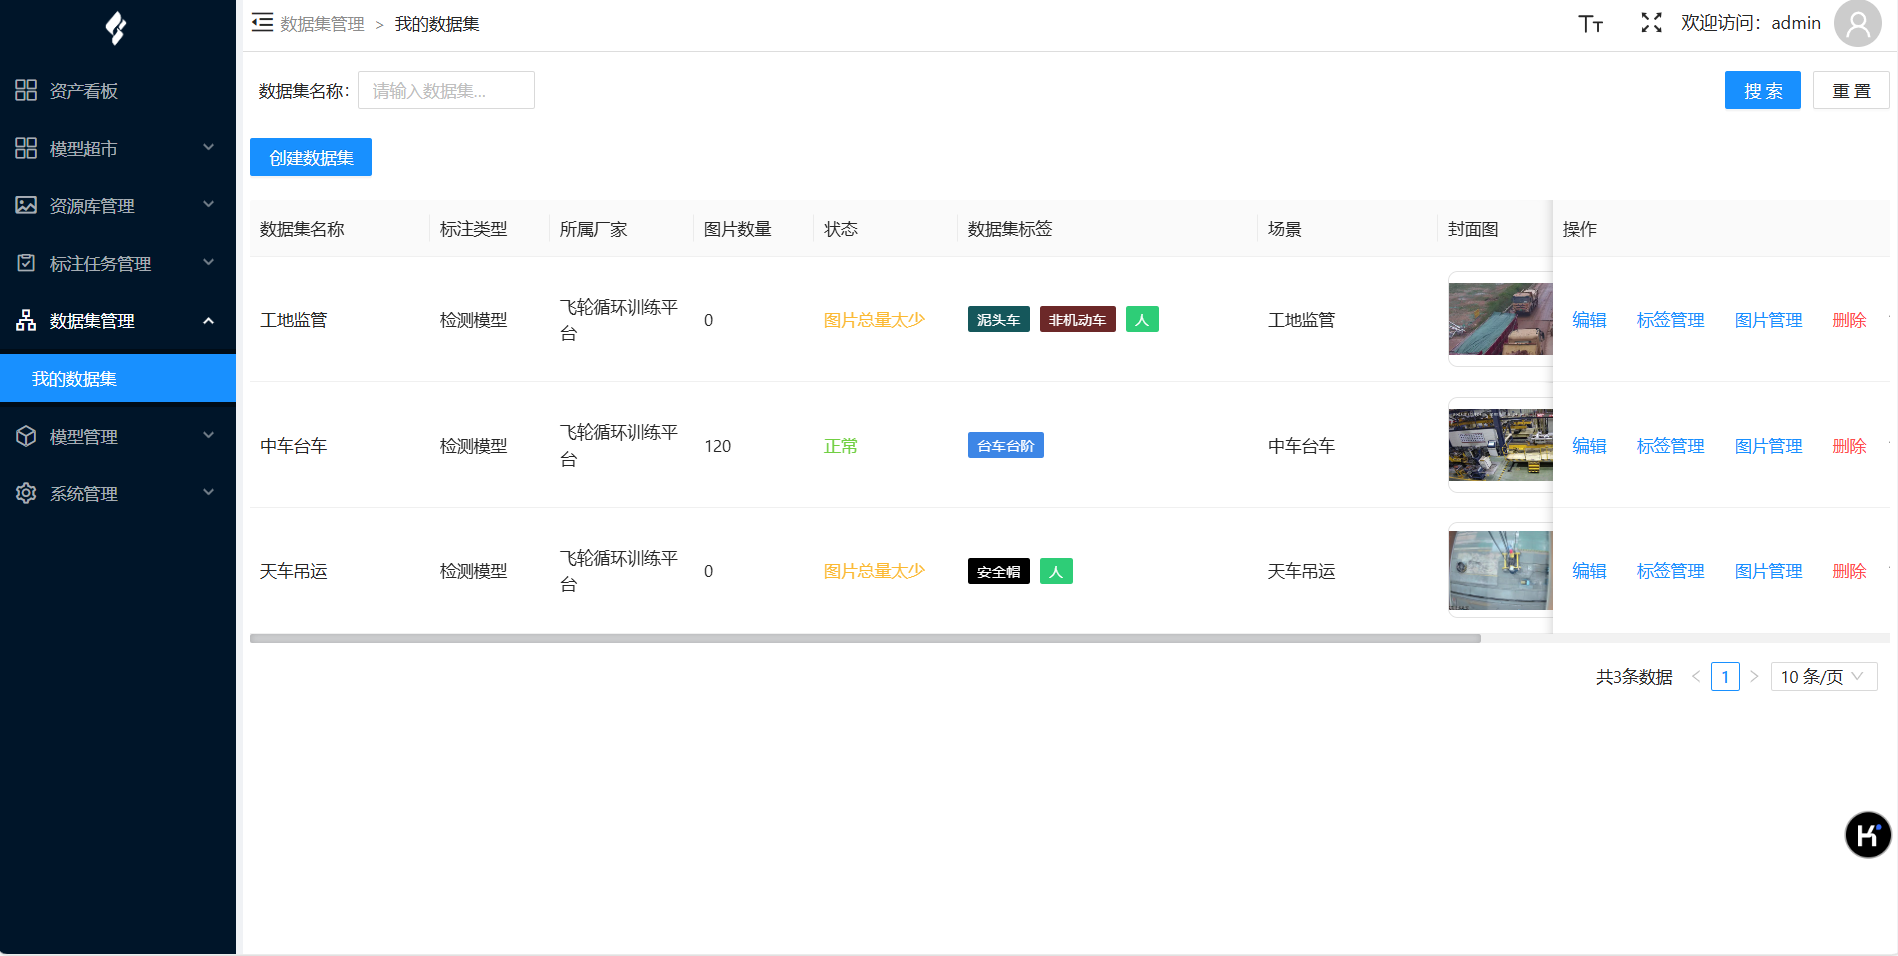Image resolution: width=1898 pixels, height=956 pixels.
Task: Expand the 资源库管理 sidebar menu
Action: 116,206
